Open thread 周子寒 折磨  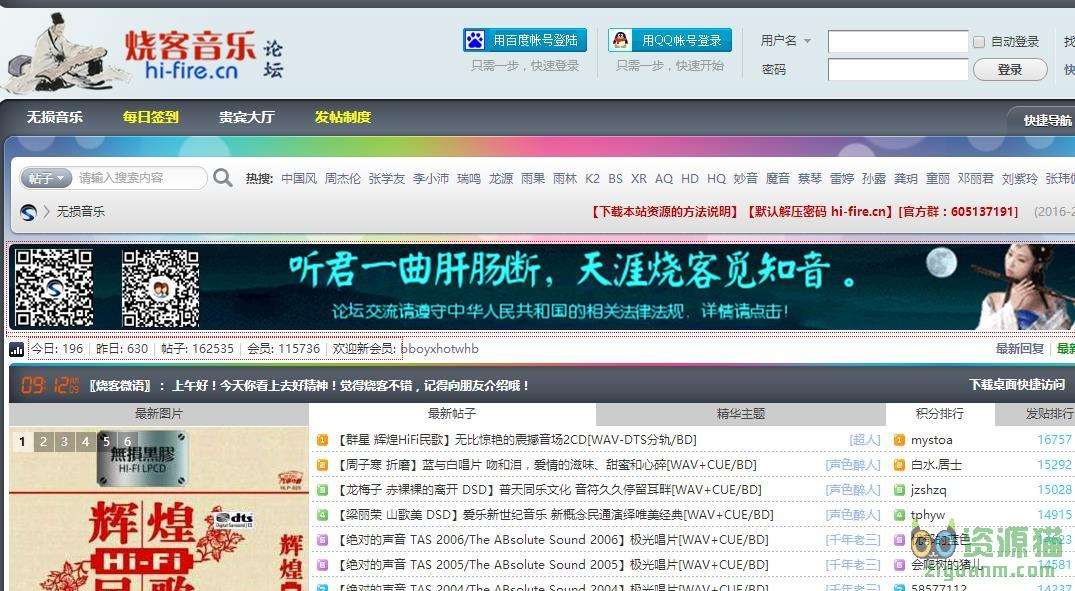(x=546, y=465)
